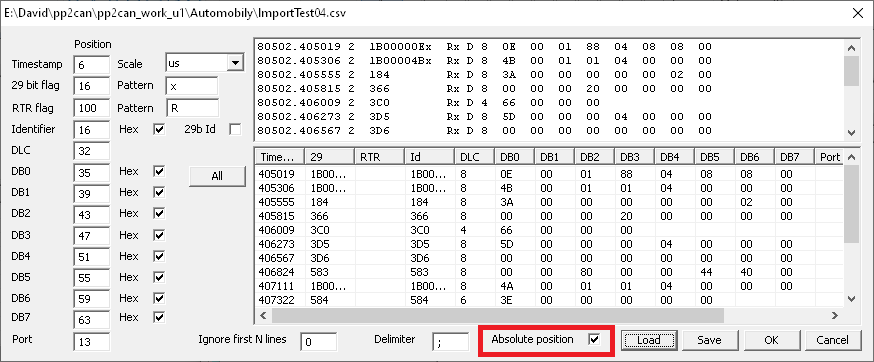874x362 pixels.
Task: Toggle Hex checkbox for DB6
Action: pos(159,298)
